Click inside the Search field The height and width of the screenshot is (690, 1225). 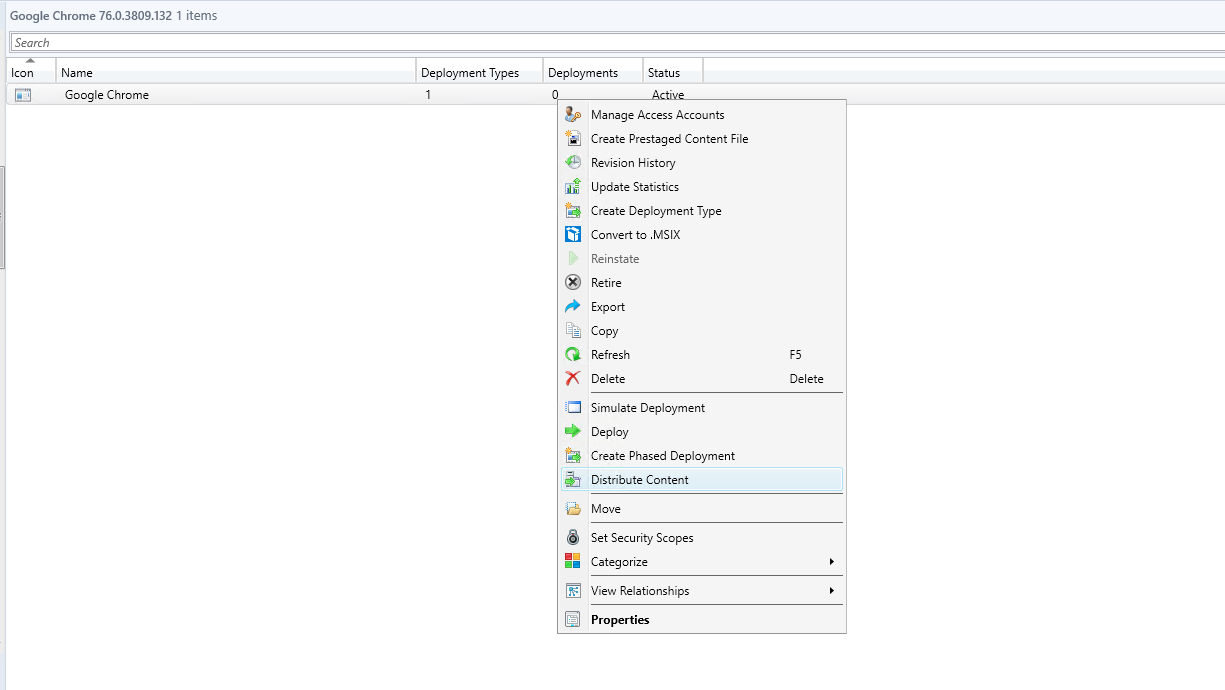pyautogui.click(x=617, y=43)
